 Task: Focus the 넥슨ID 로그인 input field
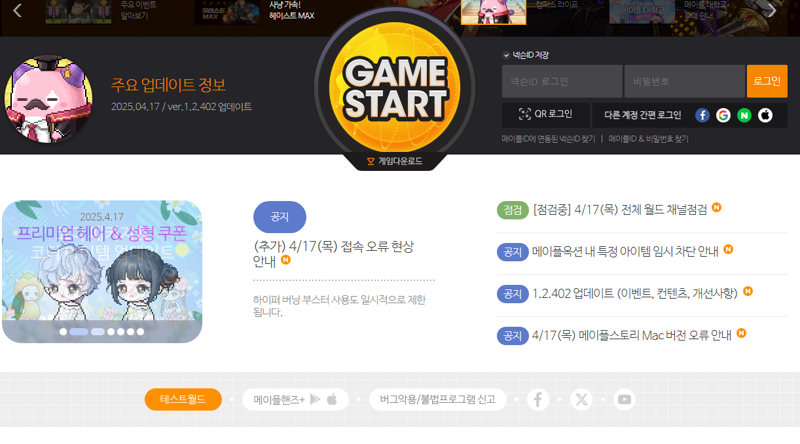(x=562, y=81)
